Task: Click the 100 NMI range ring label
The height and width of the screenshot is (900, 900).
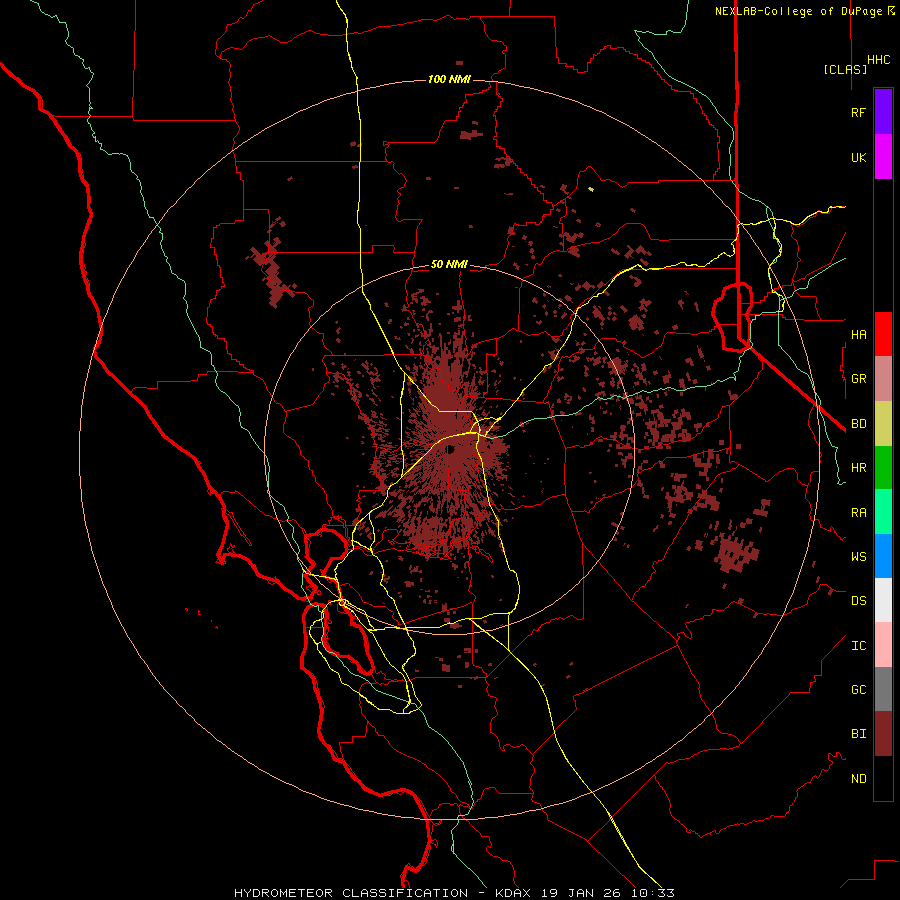Action: 449,79
